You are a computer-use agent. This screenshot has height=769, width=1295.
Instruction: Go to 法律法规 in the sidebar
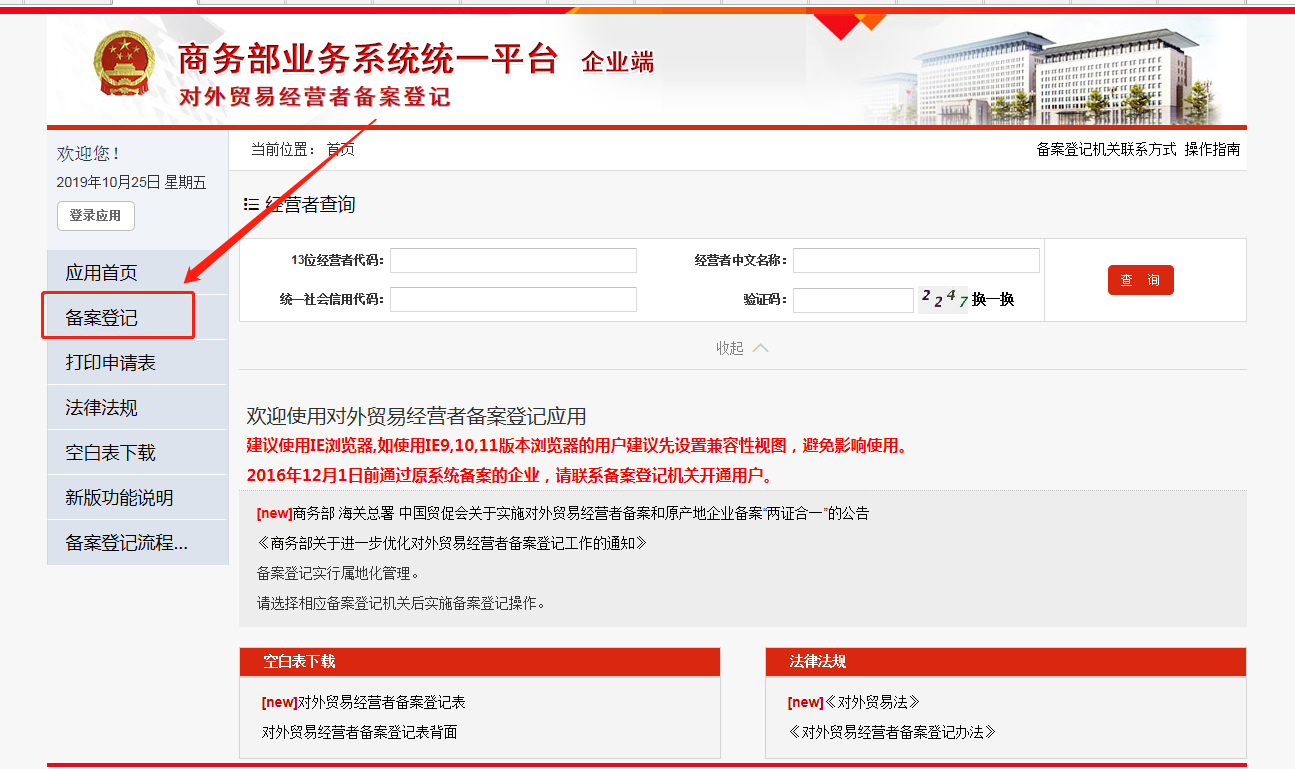coord(102,408)
